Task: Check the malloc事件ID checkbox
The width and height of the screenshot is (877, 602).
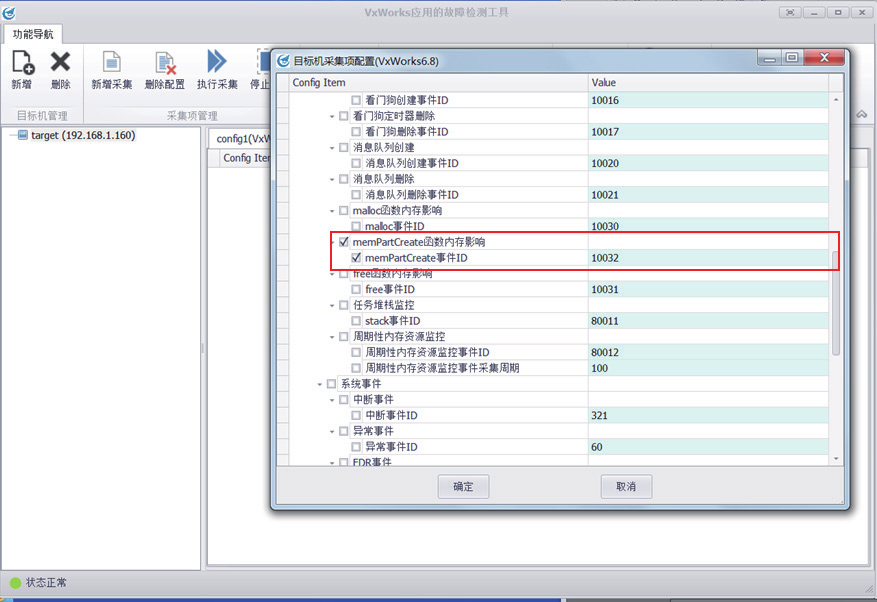Action: (x=357, y=227)
